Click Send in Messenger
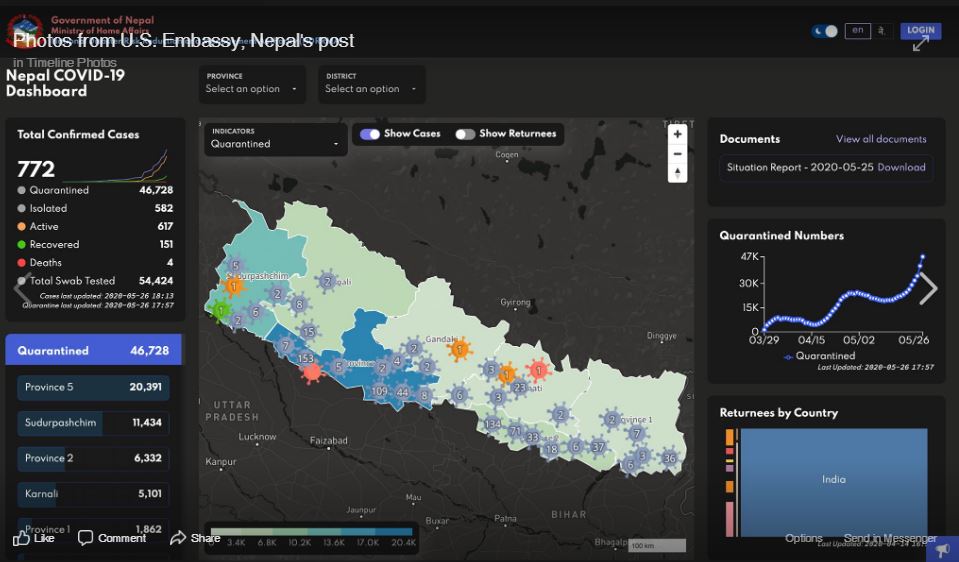The width and height of the screenshot is (959, 562). 890,538
